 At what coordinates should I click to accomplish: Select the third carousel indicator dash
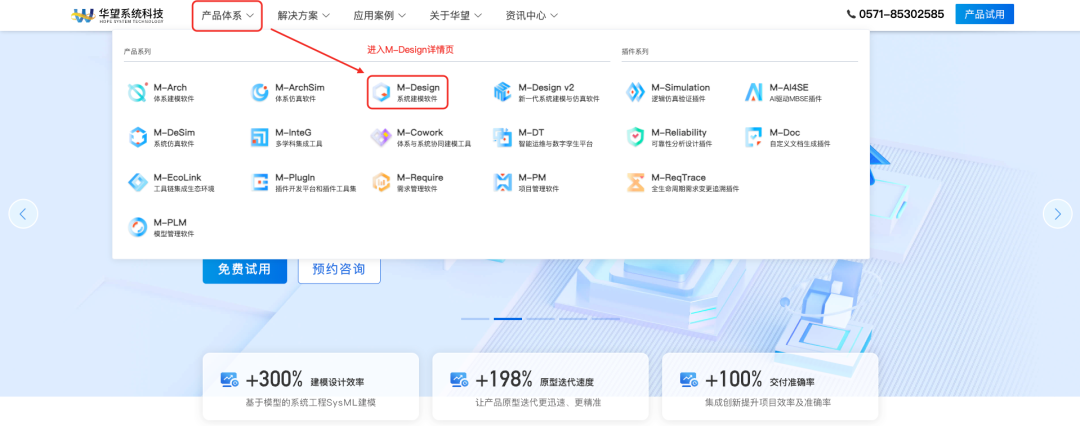point(541,318)
